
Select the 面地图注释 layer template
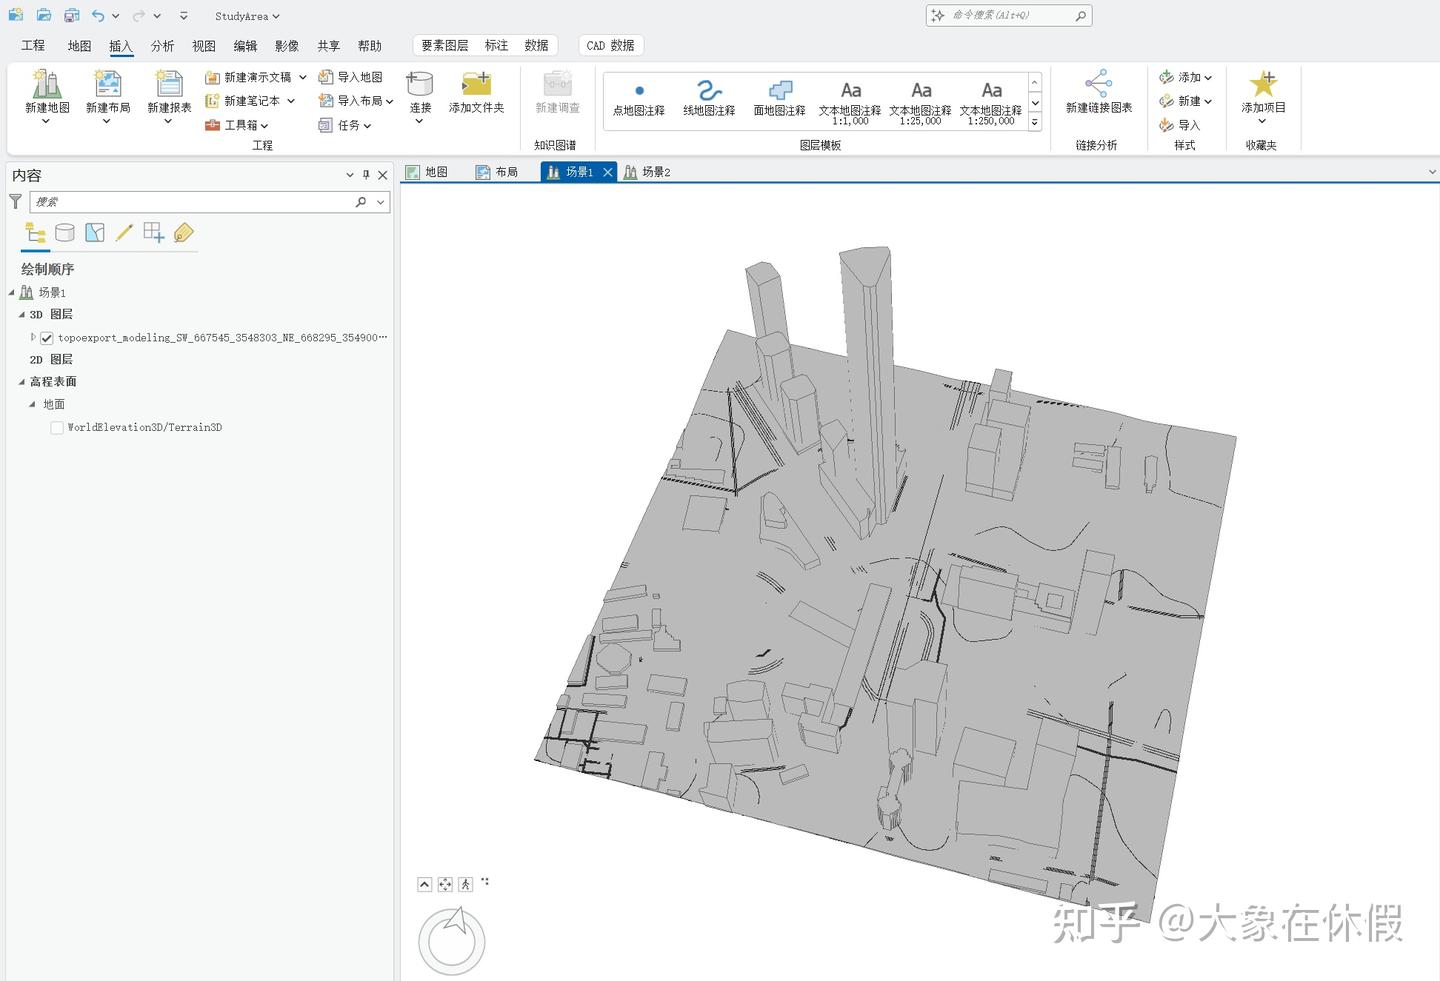click(x=779, y=97)
